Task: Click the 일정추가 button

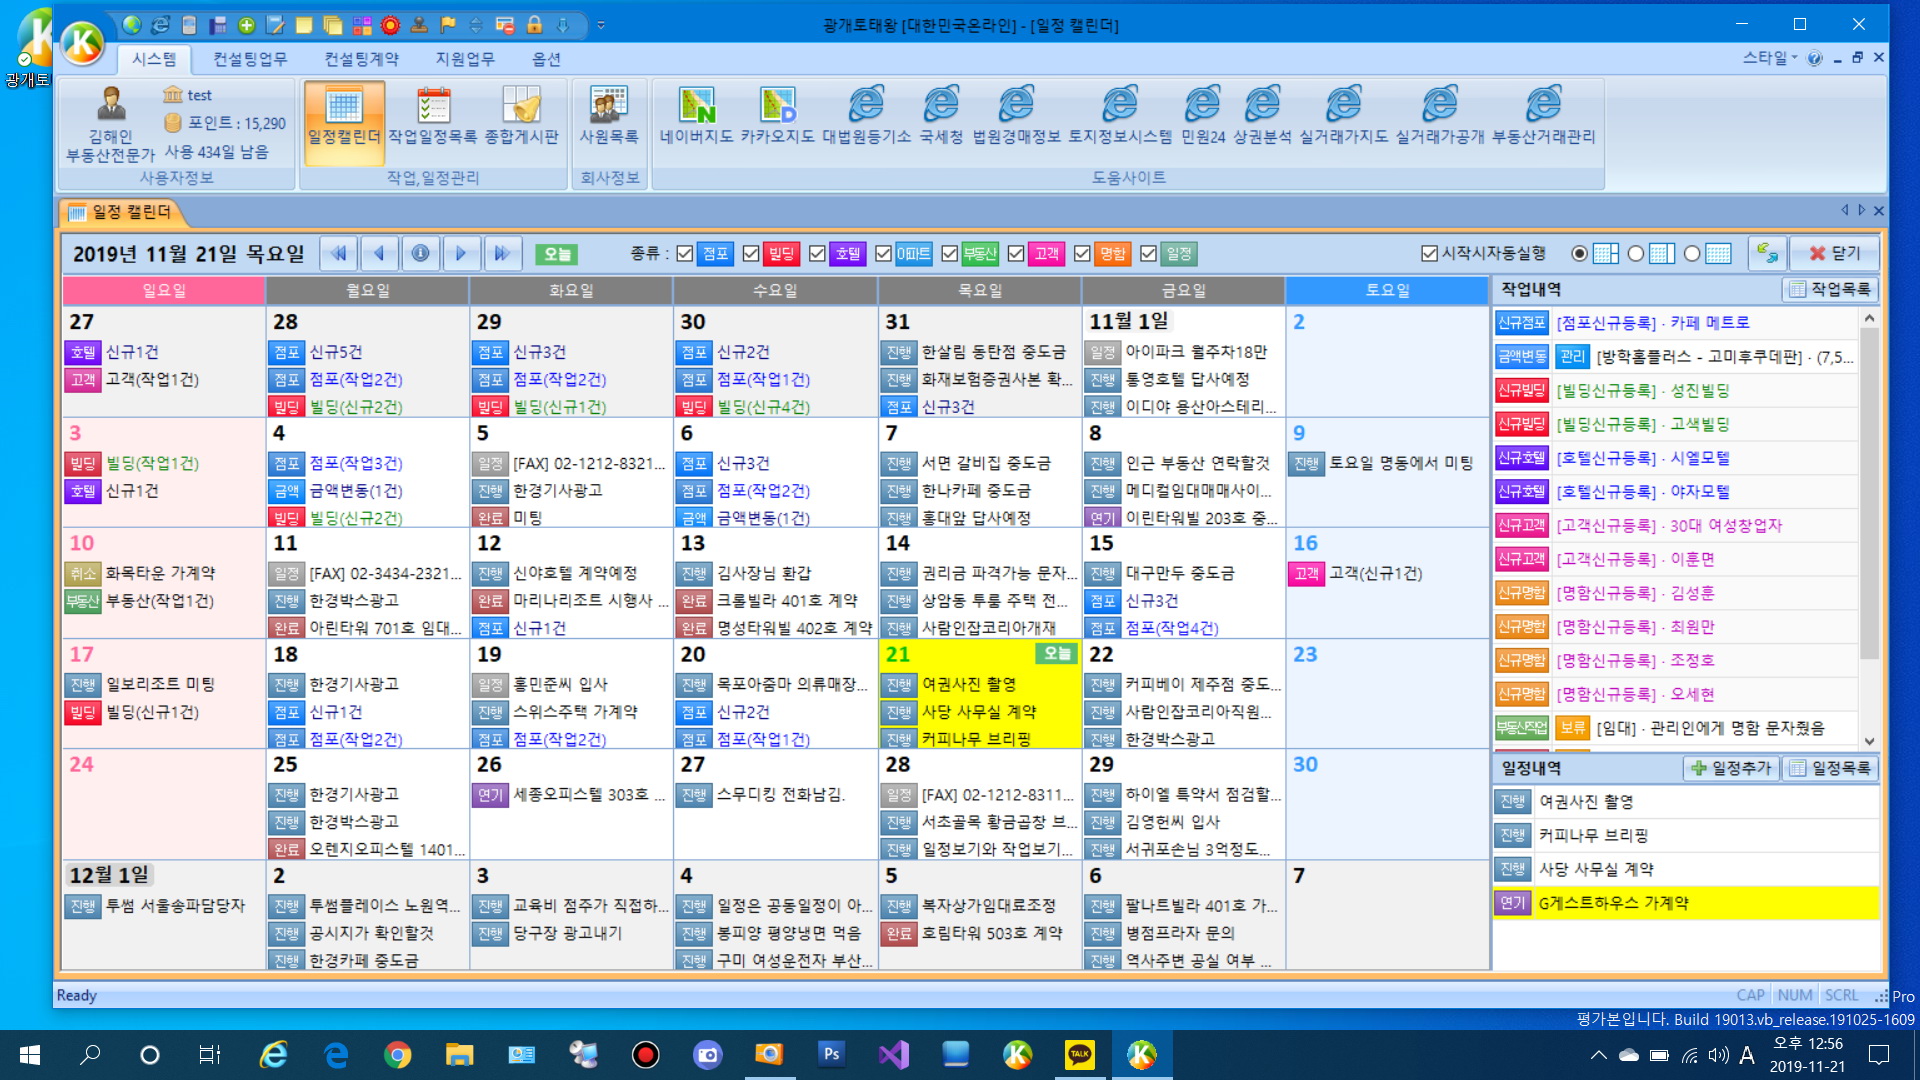Action: (x=1730, y=768)
